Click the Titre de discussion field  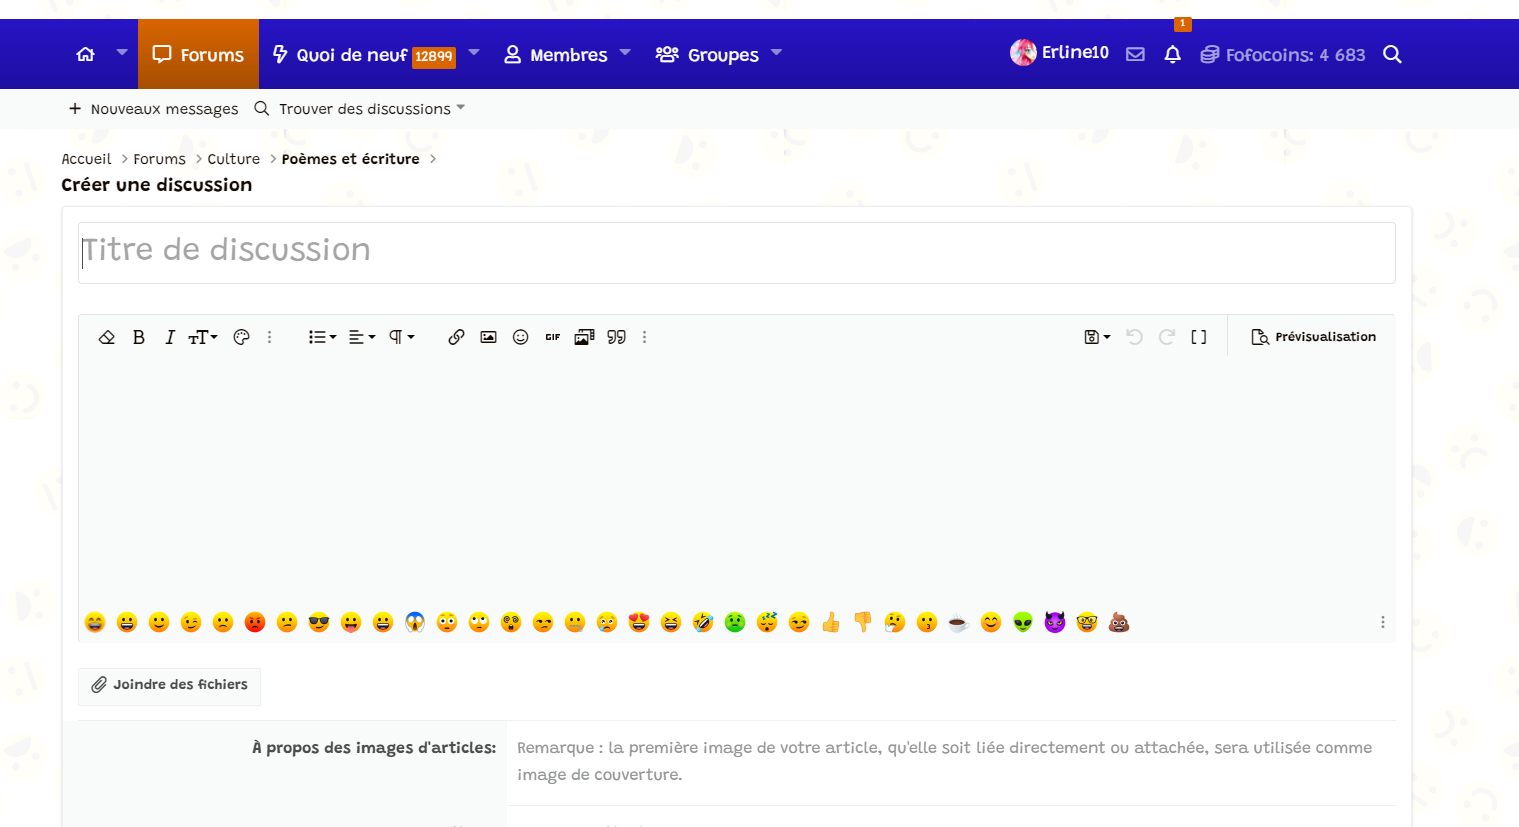click(736, 250)
